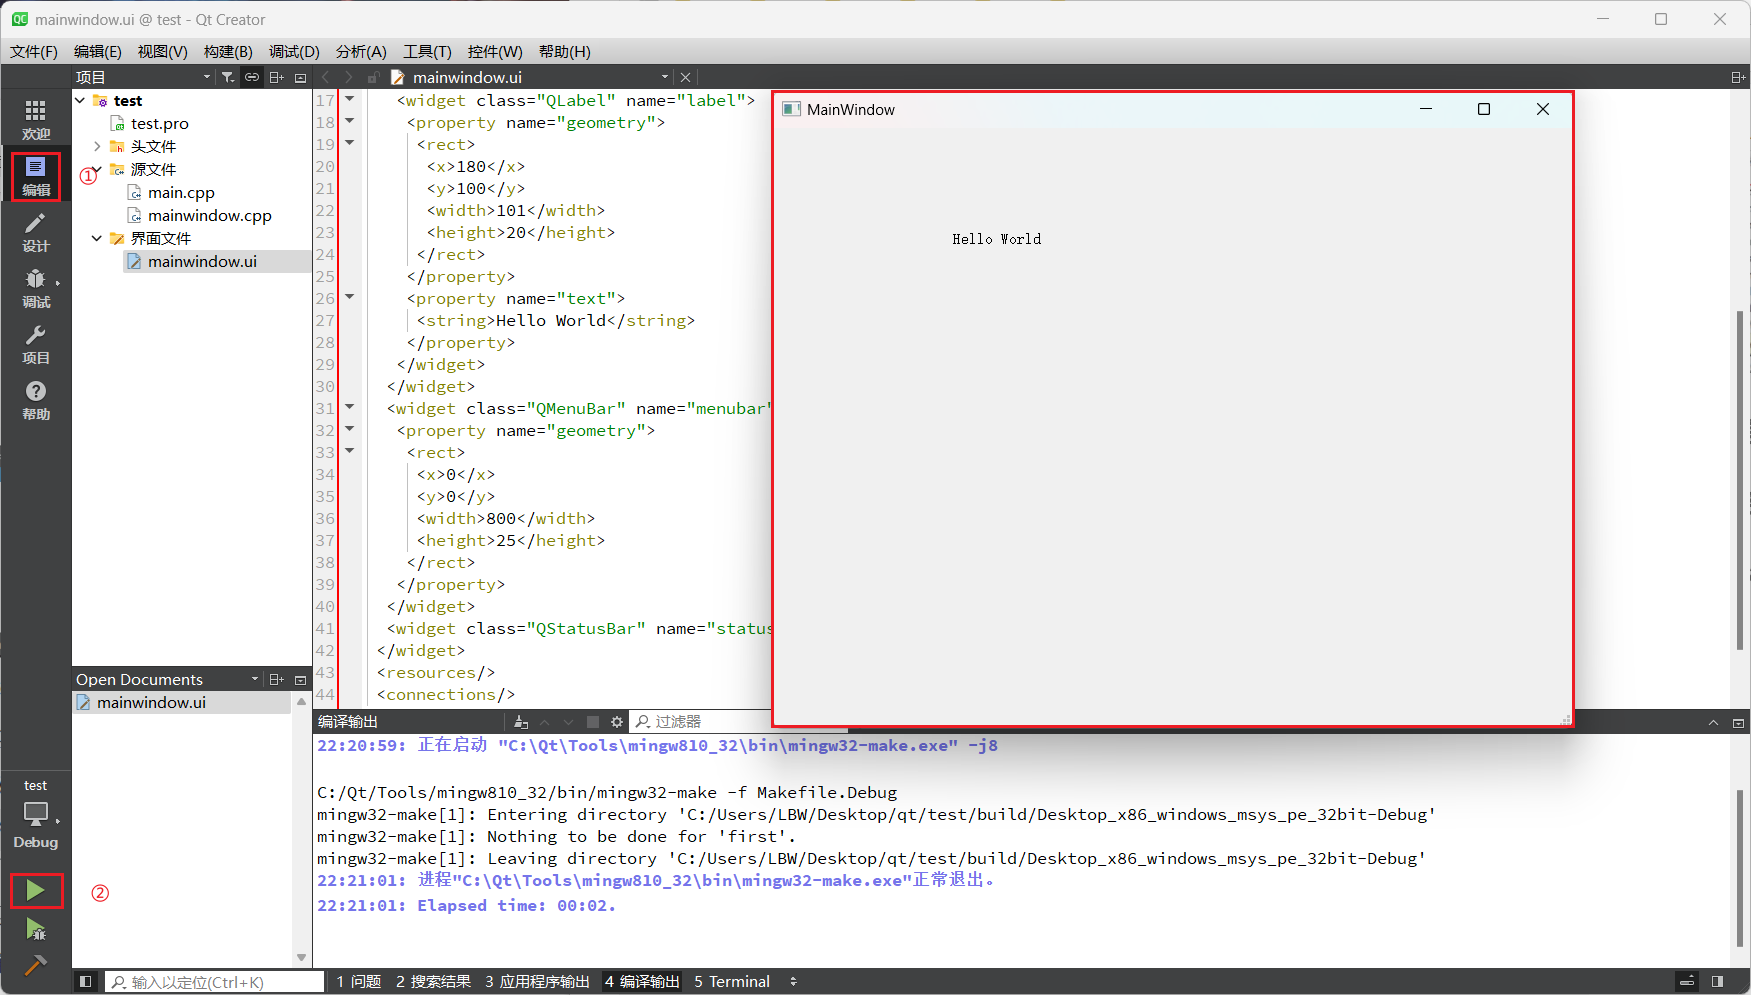Open the 设计 design mode
The image size is (1751, 995).
(36, 232)
